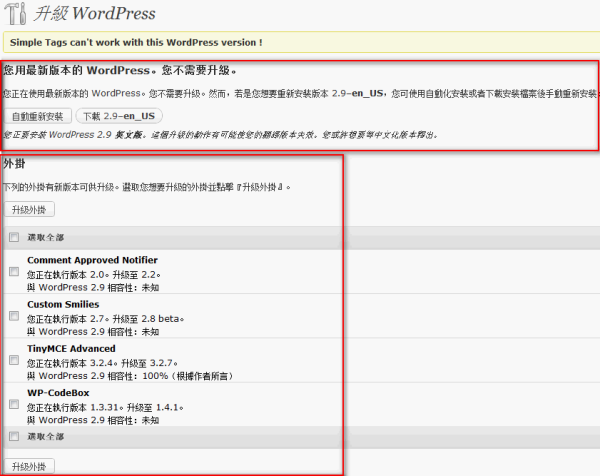Click the top 升級外掛 button
The height and width of the screenshot is (476, 600).
click(x=29, y=209)
